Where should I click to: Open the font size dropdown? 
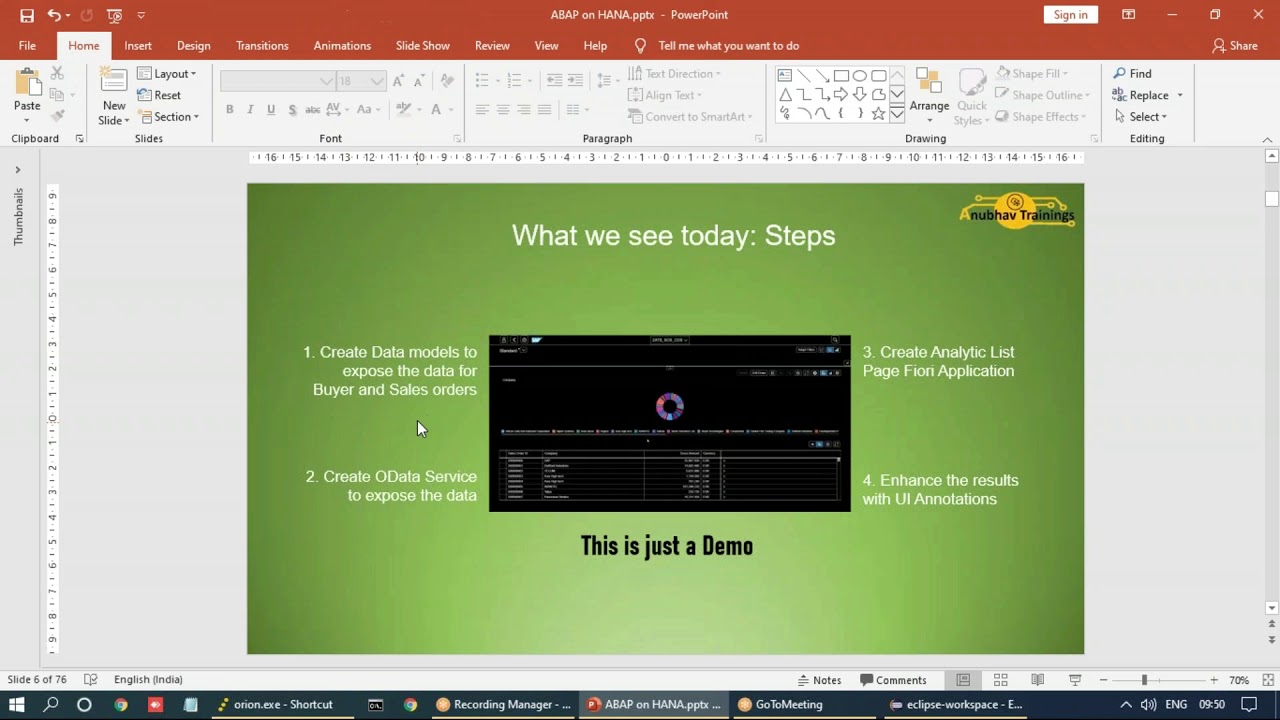pos(377,81)
